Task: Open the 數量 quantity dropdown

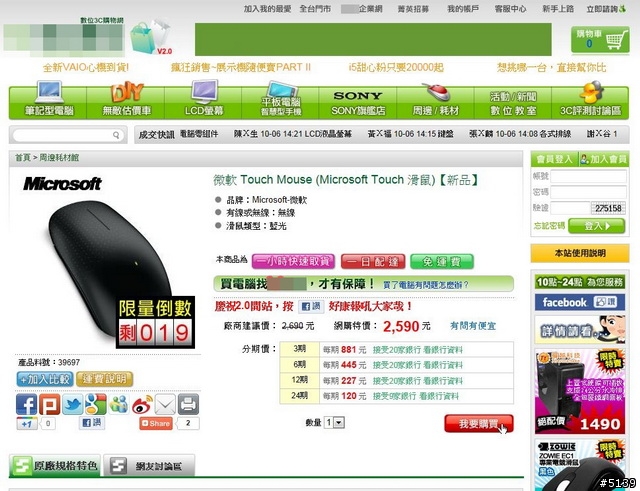Action: pyautogui.click(x=334, y=422)
